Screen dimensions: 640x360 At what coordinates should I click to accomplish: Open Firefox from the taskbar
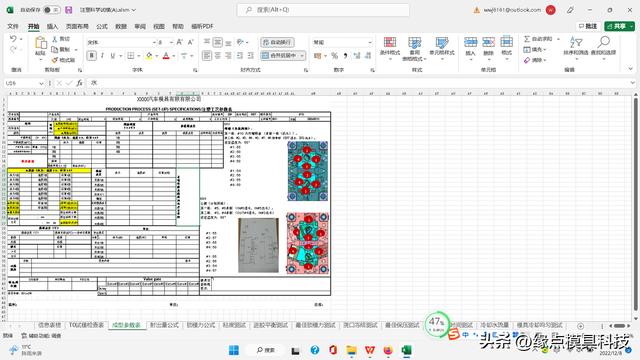388,350
